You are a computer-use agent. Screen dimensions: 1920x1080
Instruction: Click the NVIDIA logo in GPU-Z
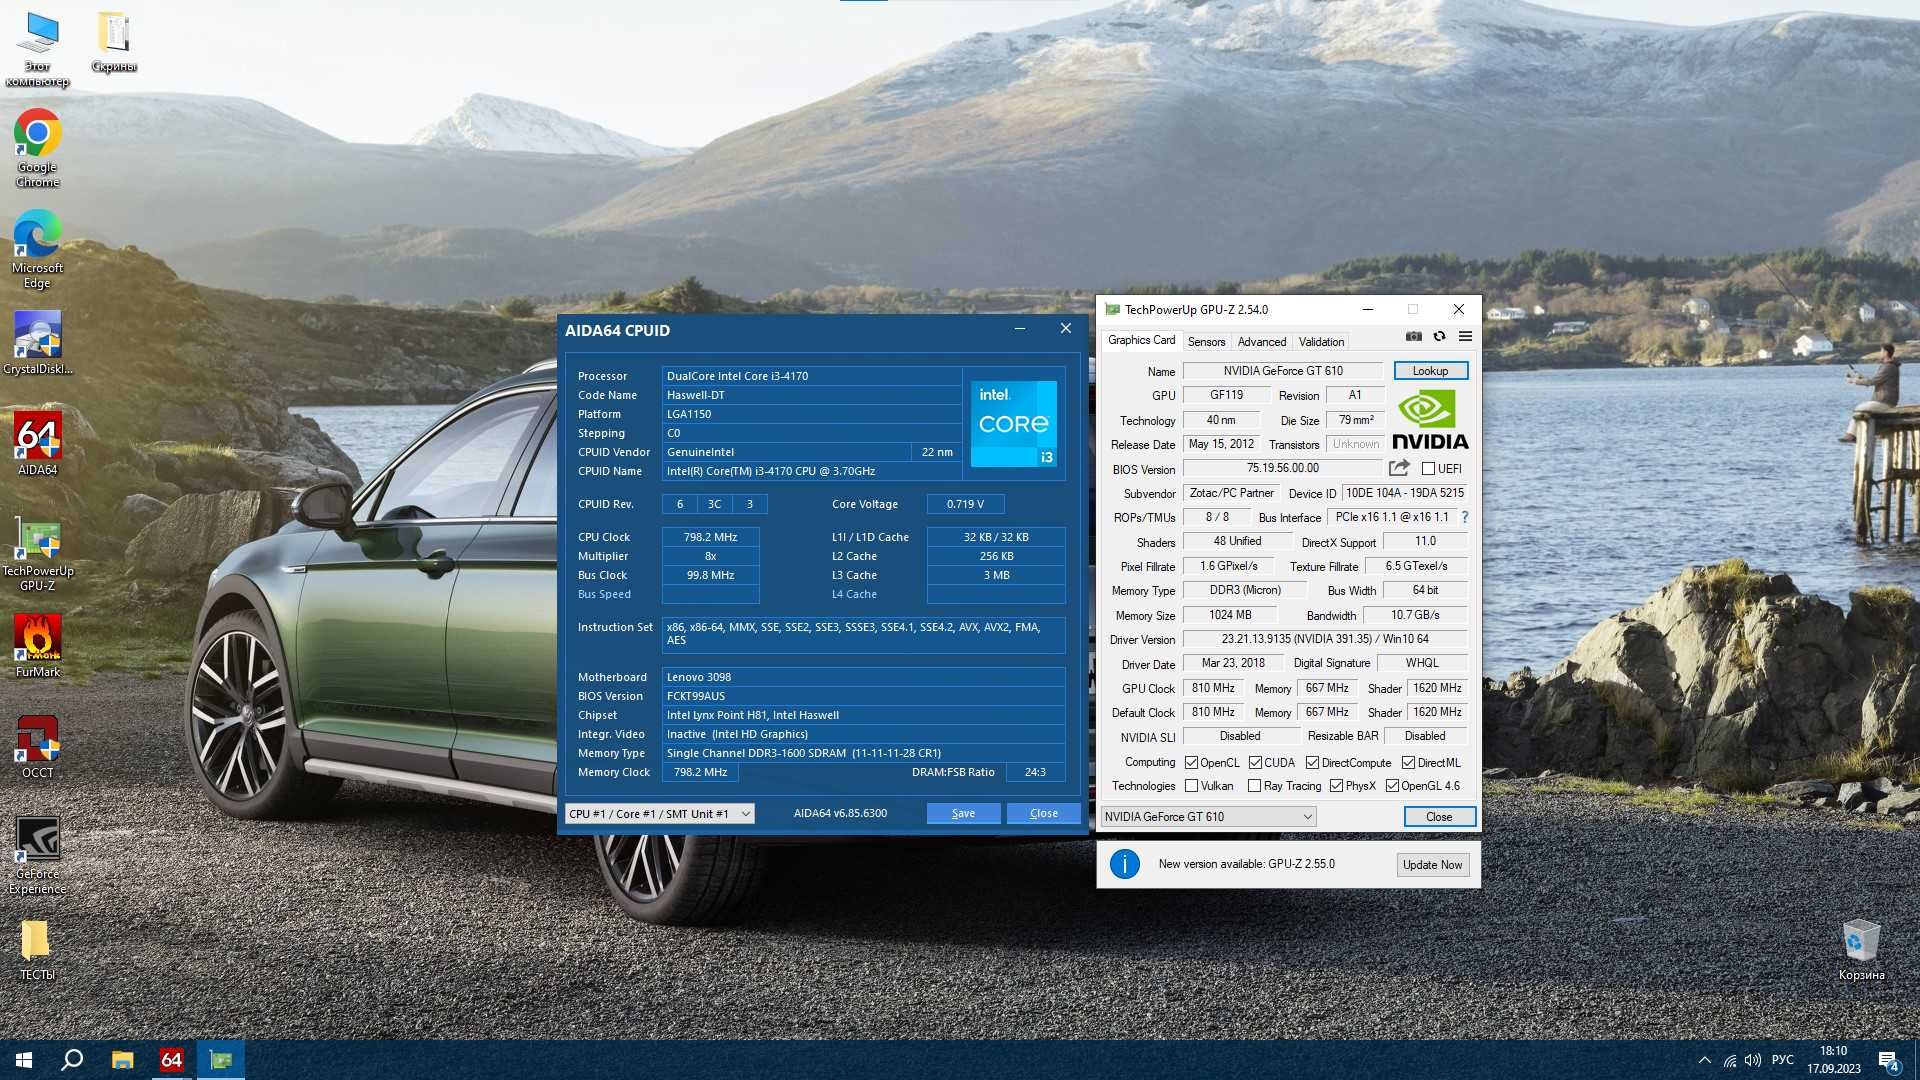tap(1430, 420)
